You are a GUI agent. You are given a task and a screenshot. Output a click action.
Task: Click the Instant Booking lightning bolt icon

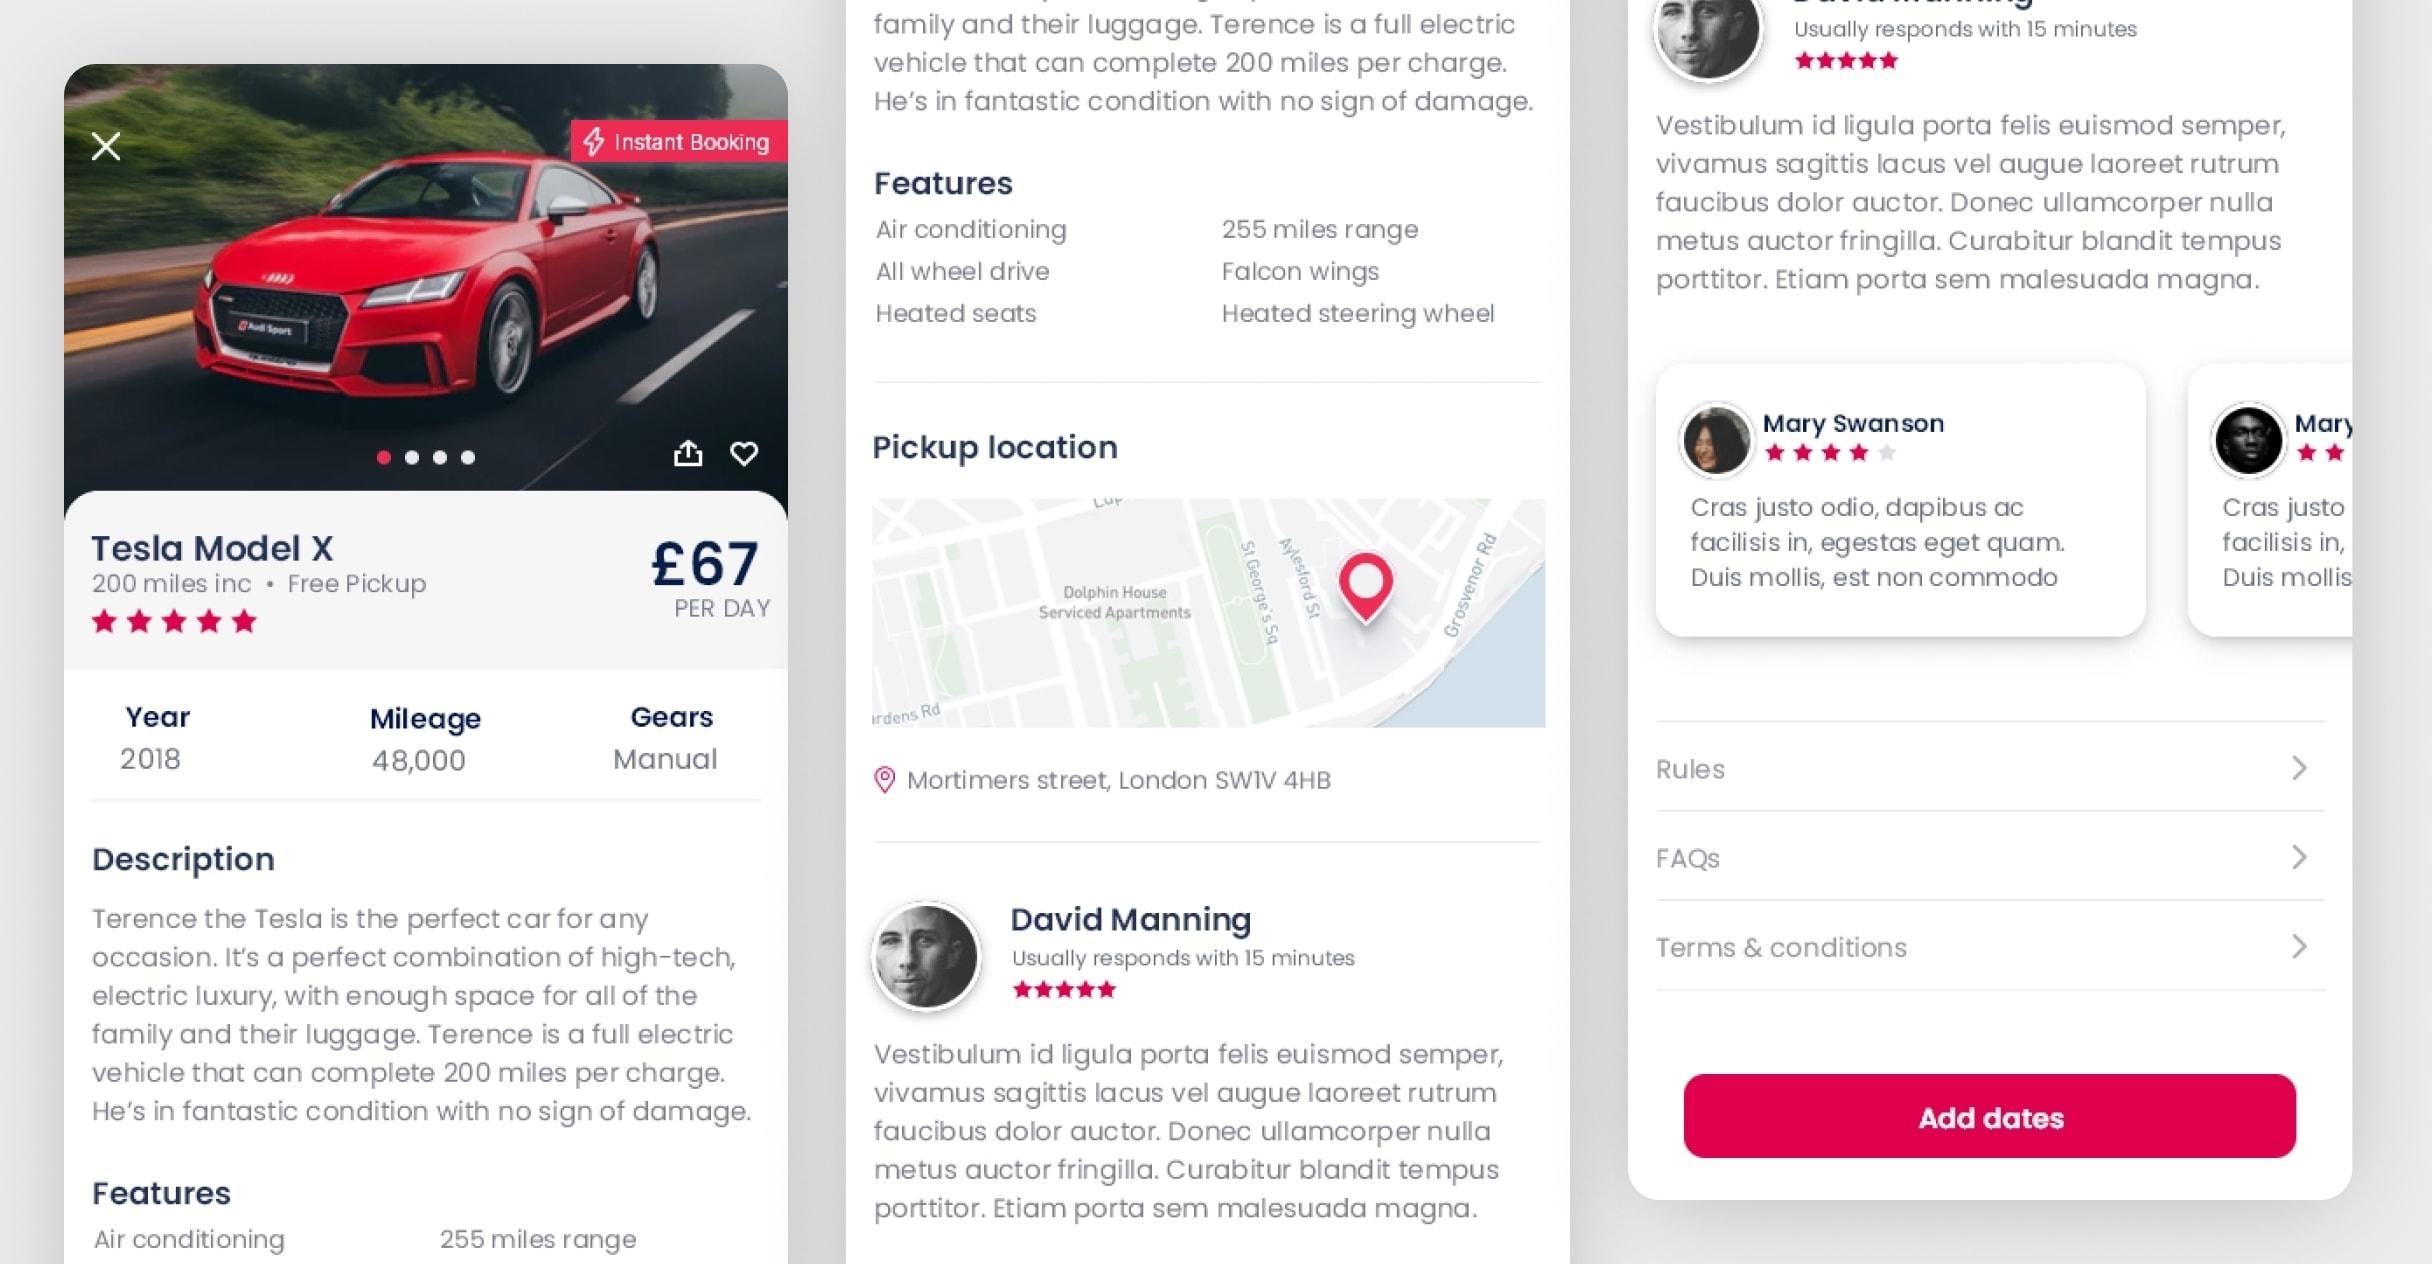[x=594, y=142]
